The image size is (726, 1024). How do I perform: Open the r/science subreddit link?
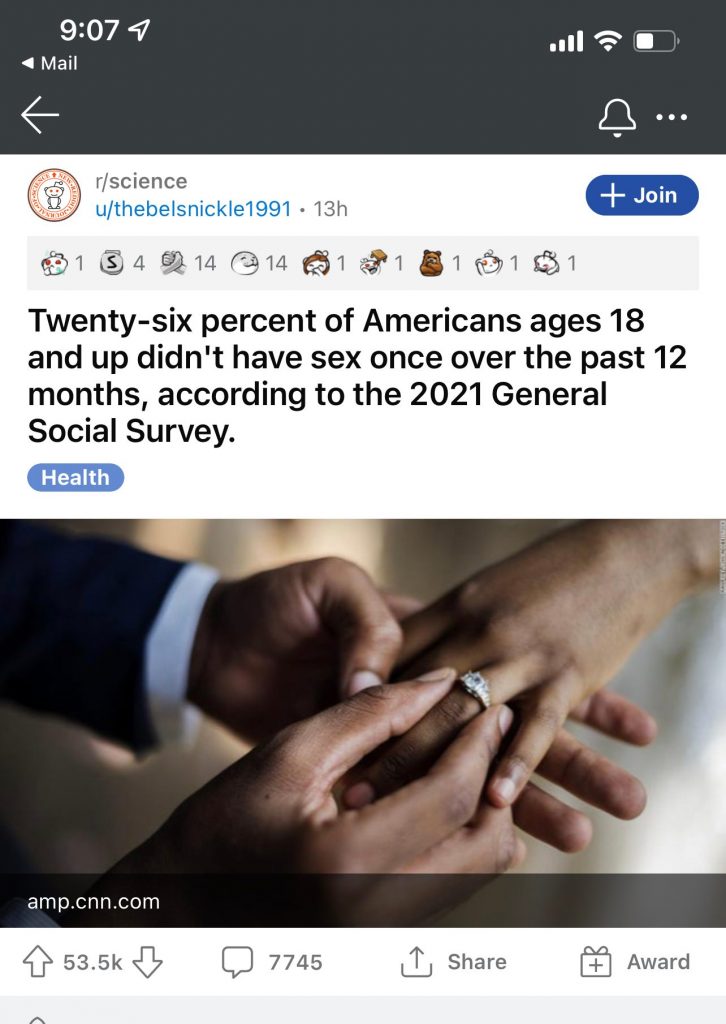pyautogui.click(x=140, y=181)
